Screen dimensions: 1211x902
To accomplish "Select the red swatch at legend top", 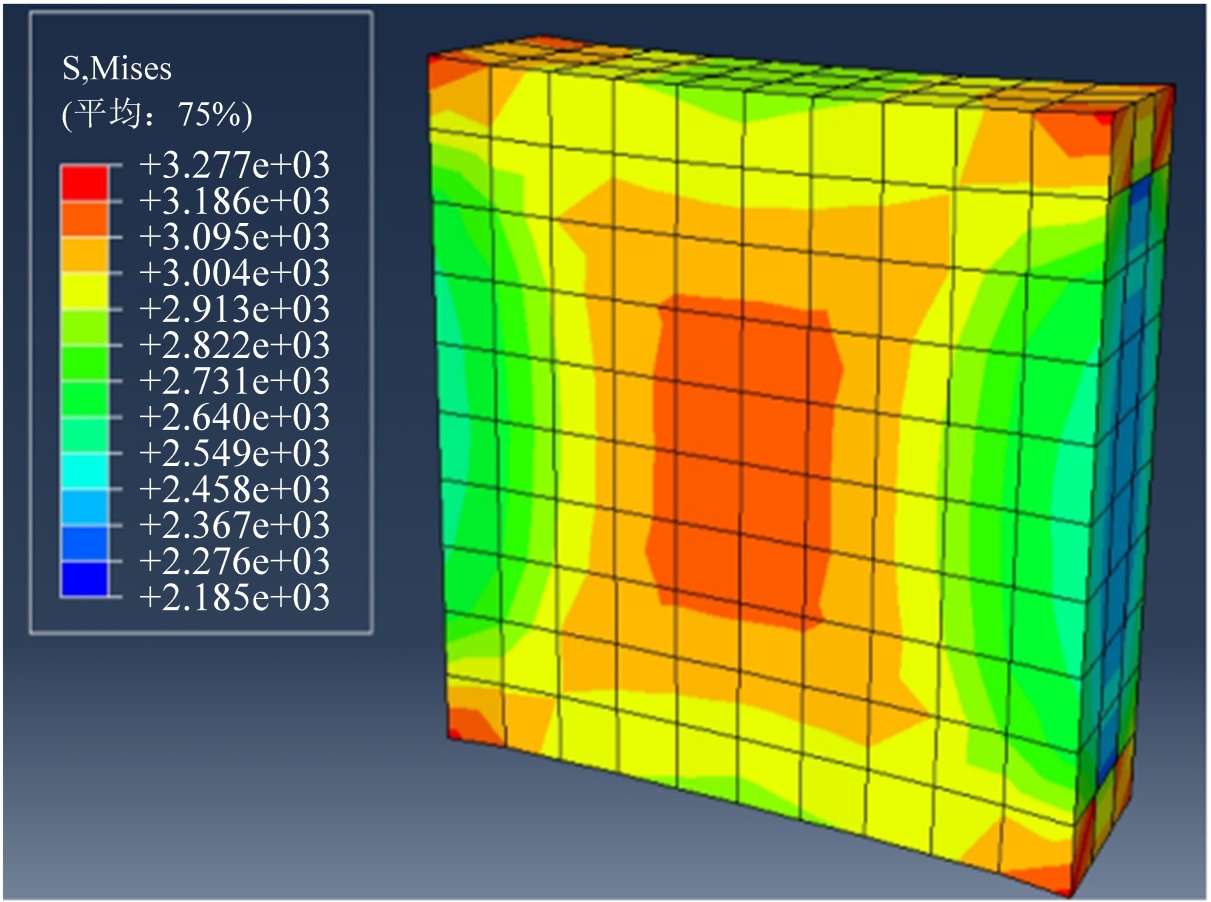I will pyautogui.click(x=83, y=182).
